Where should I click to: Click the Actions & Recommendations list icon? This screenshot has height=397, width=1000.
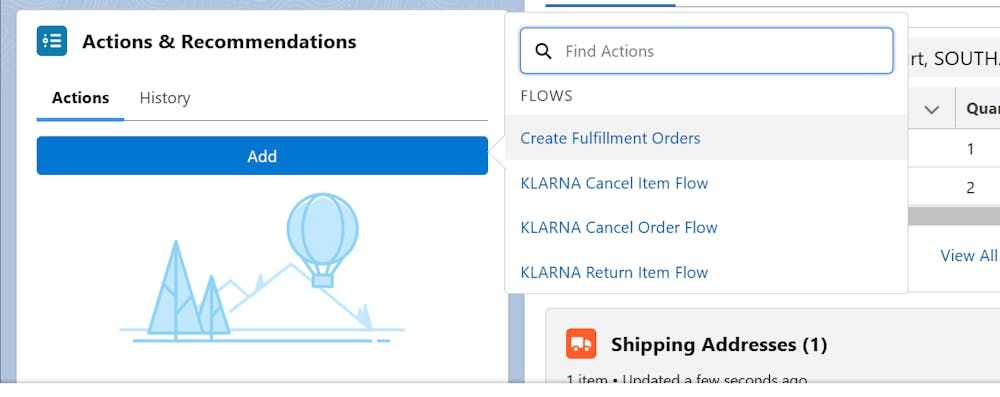52,41
